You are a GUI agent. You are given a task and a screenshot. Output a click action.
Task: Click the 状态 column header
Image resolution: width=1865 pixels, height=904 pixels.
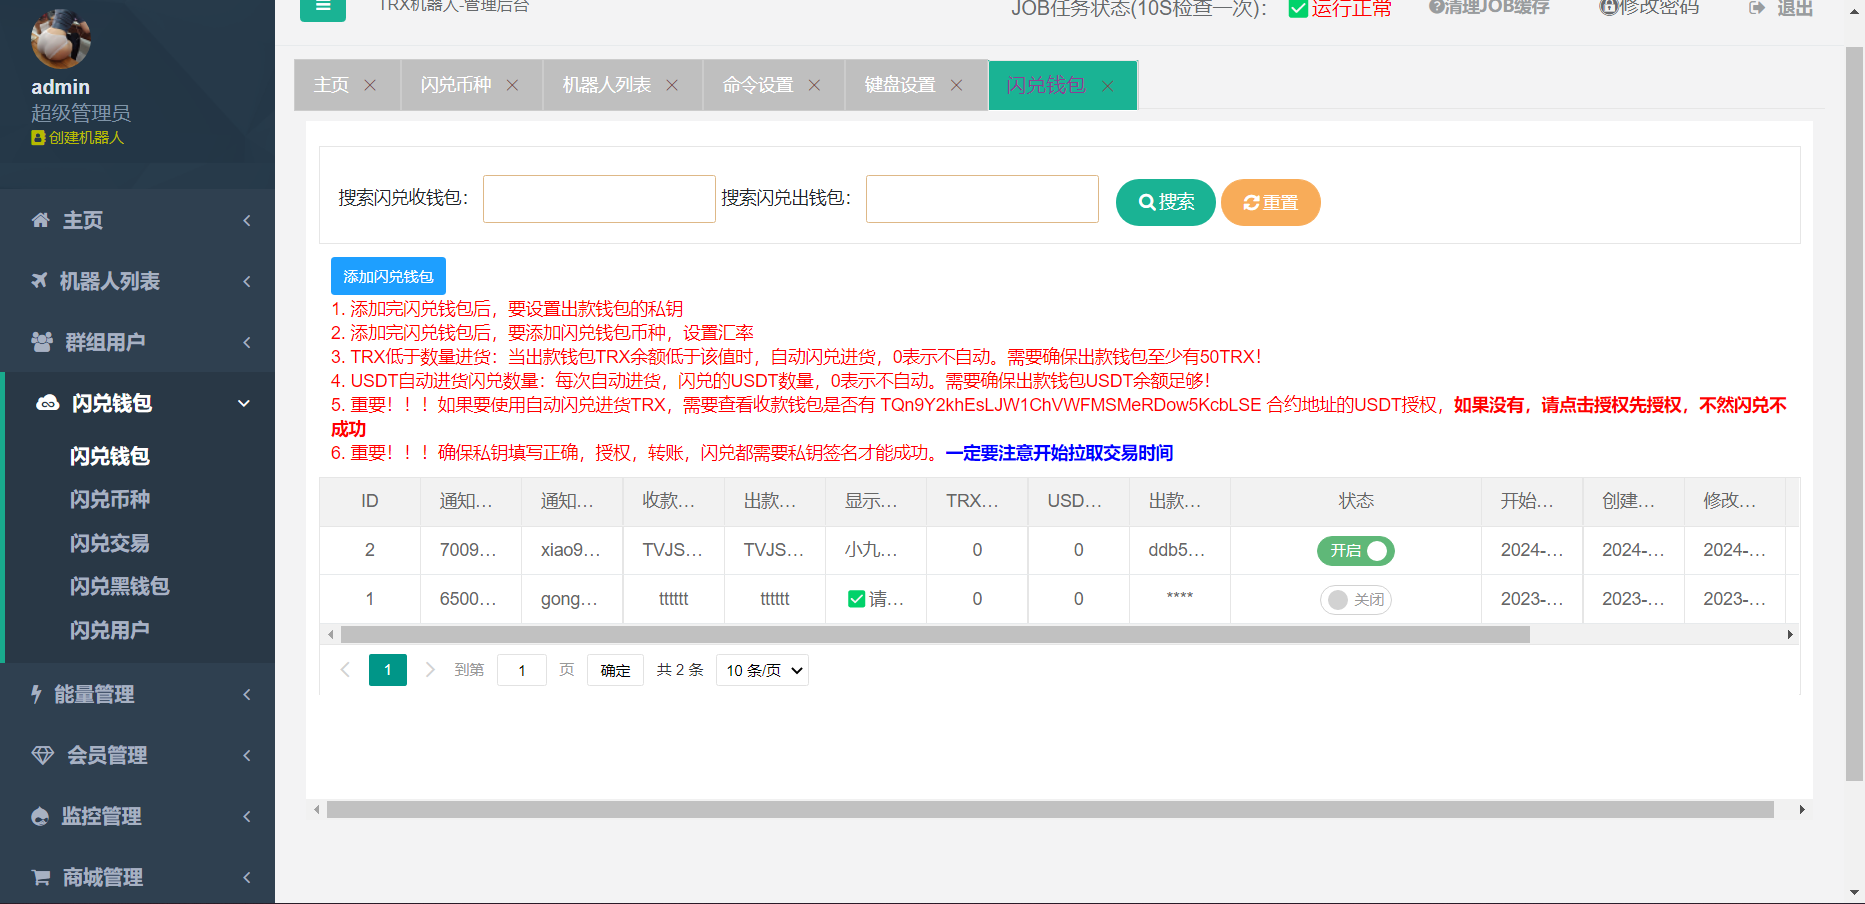click(1356, 501)
